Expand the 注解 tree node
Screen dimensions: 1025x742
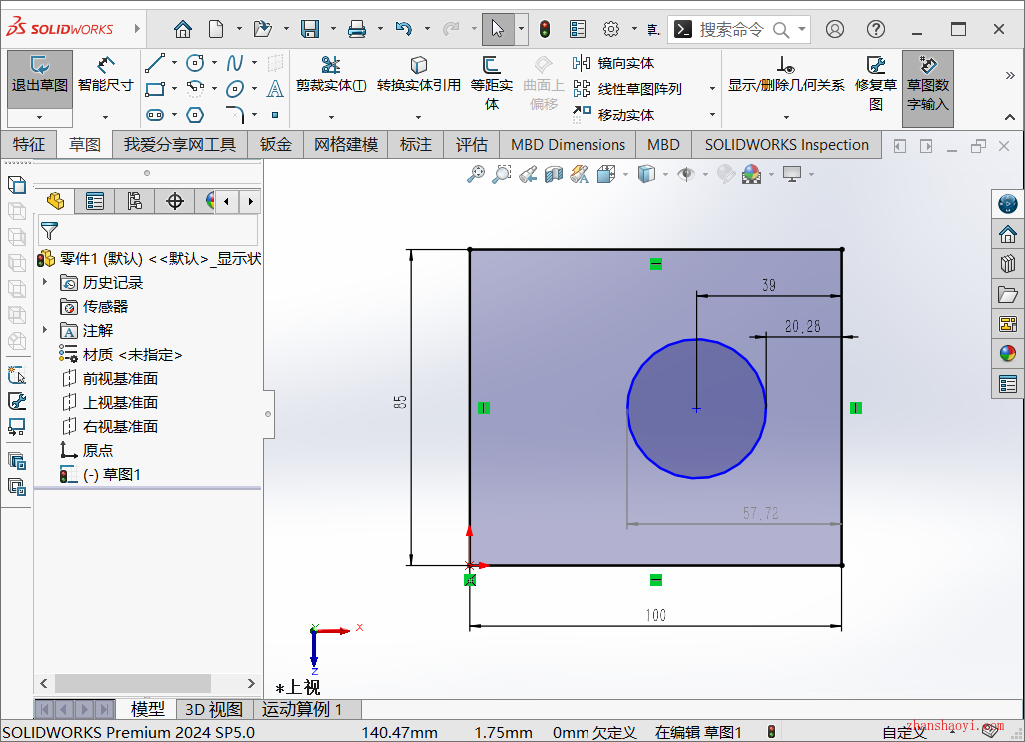coord(45,329)
